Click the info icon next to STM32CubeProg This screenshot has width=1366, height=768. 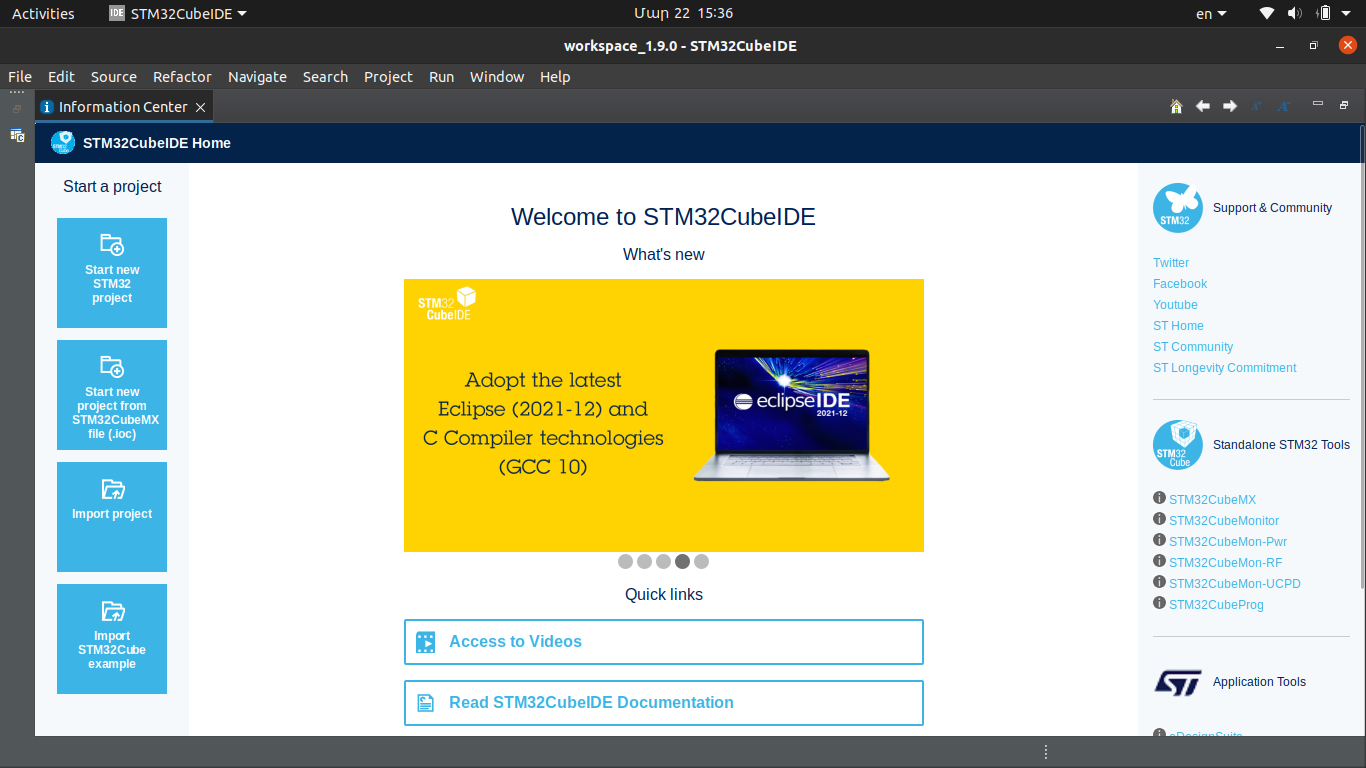1159,603
